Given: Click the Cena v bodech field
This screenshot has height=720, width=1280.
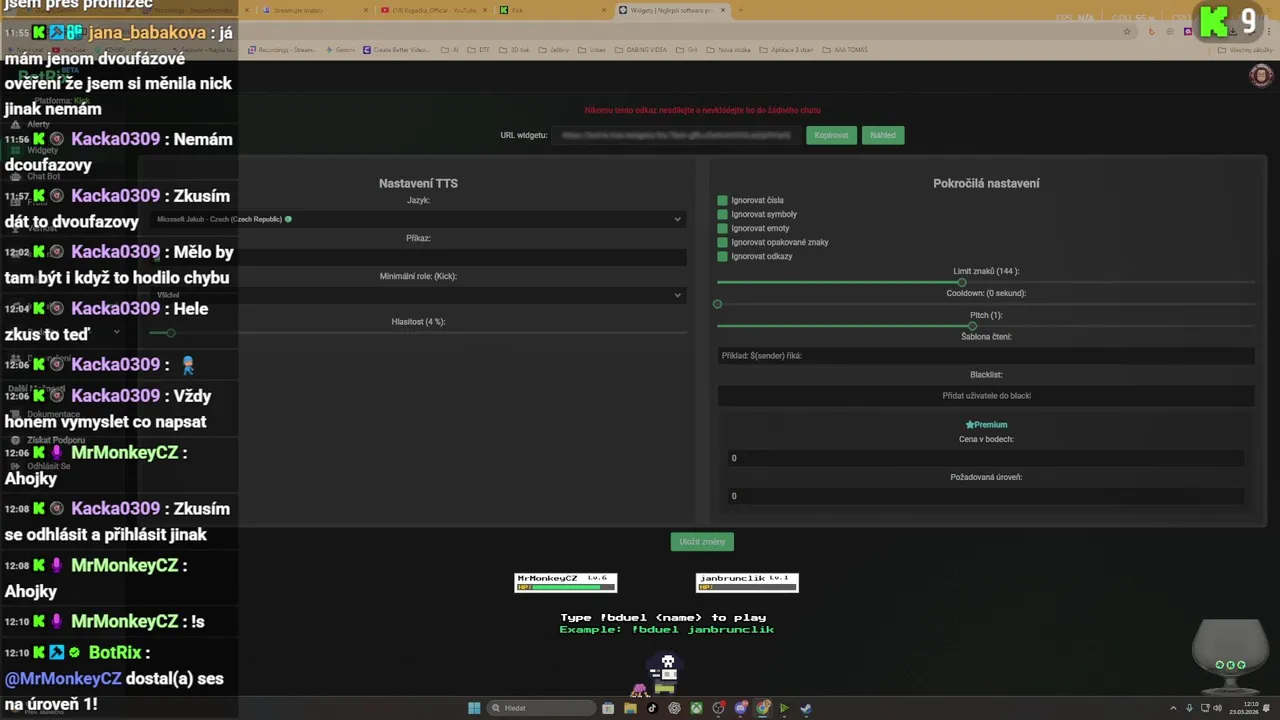Looking at the screenshot, I should 986,458.
